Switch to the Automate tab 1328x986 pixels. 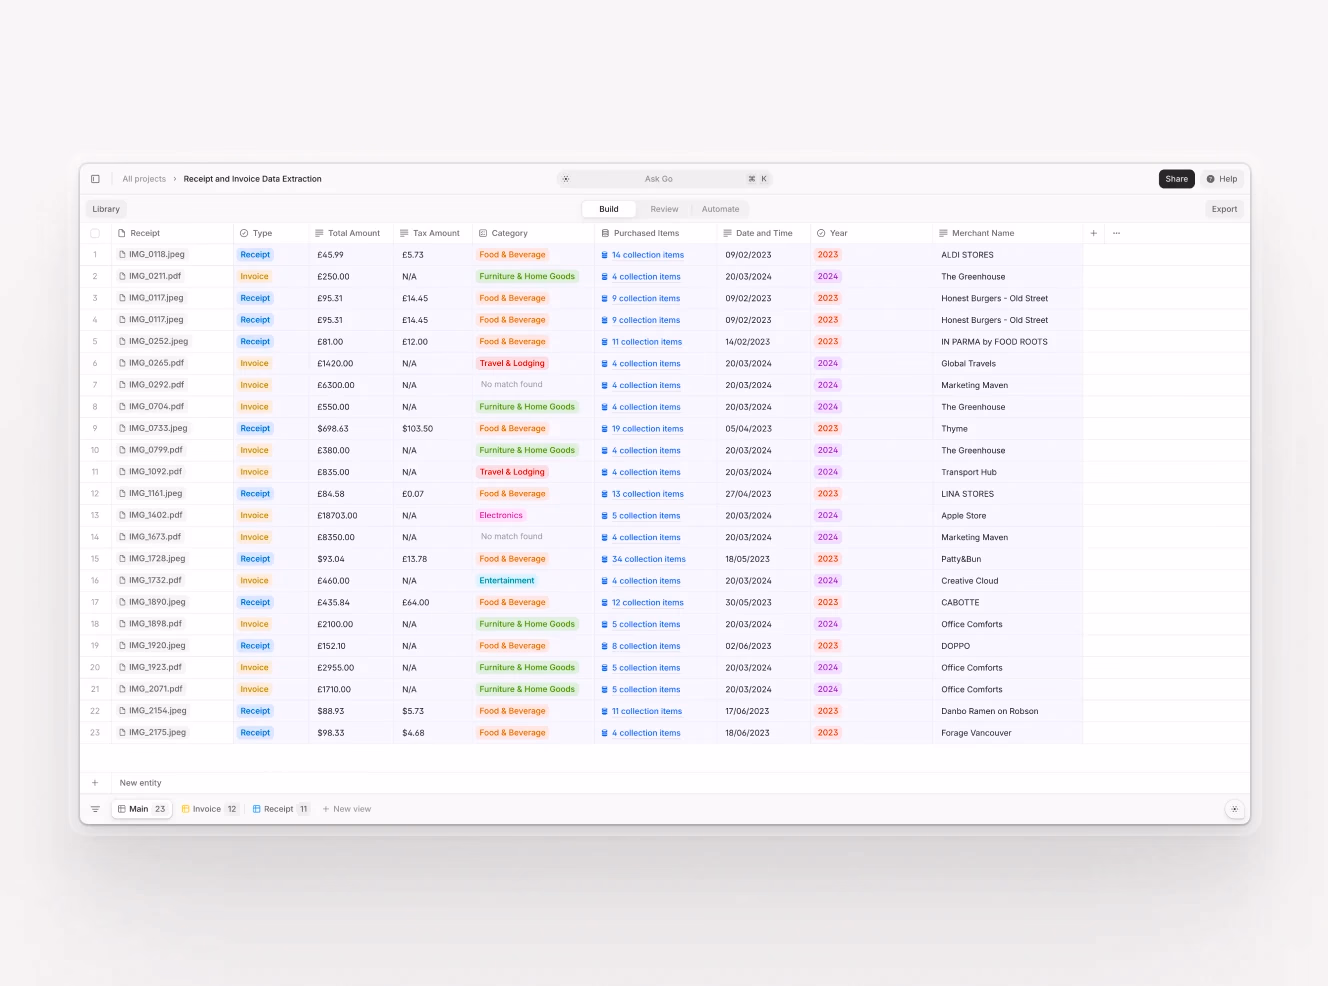coord(720,209)
